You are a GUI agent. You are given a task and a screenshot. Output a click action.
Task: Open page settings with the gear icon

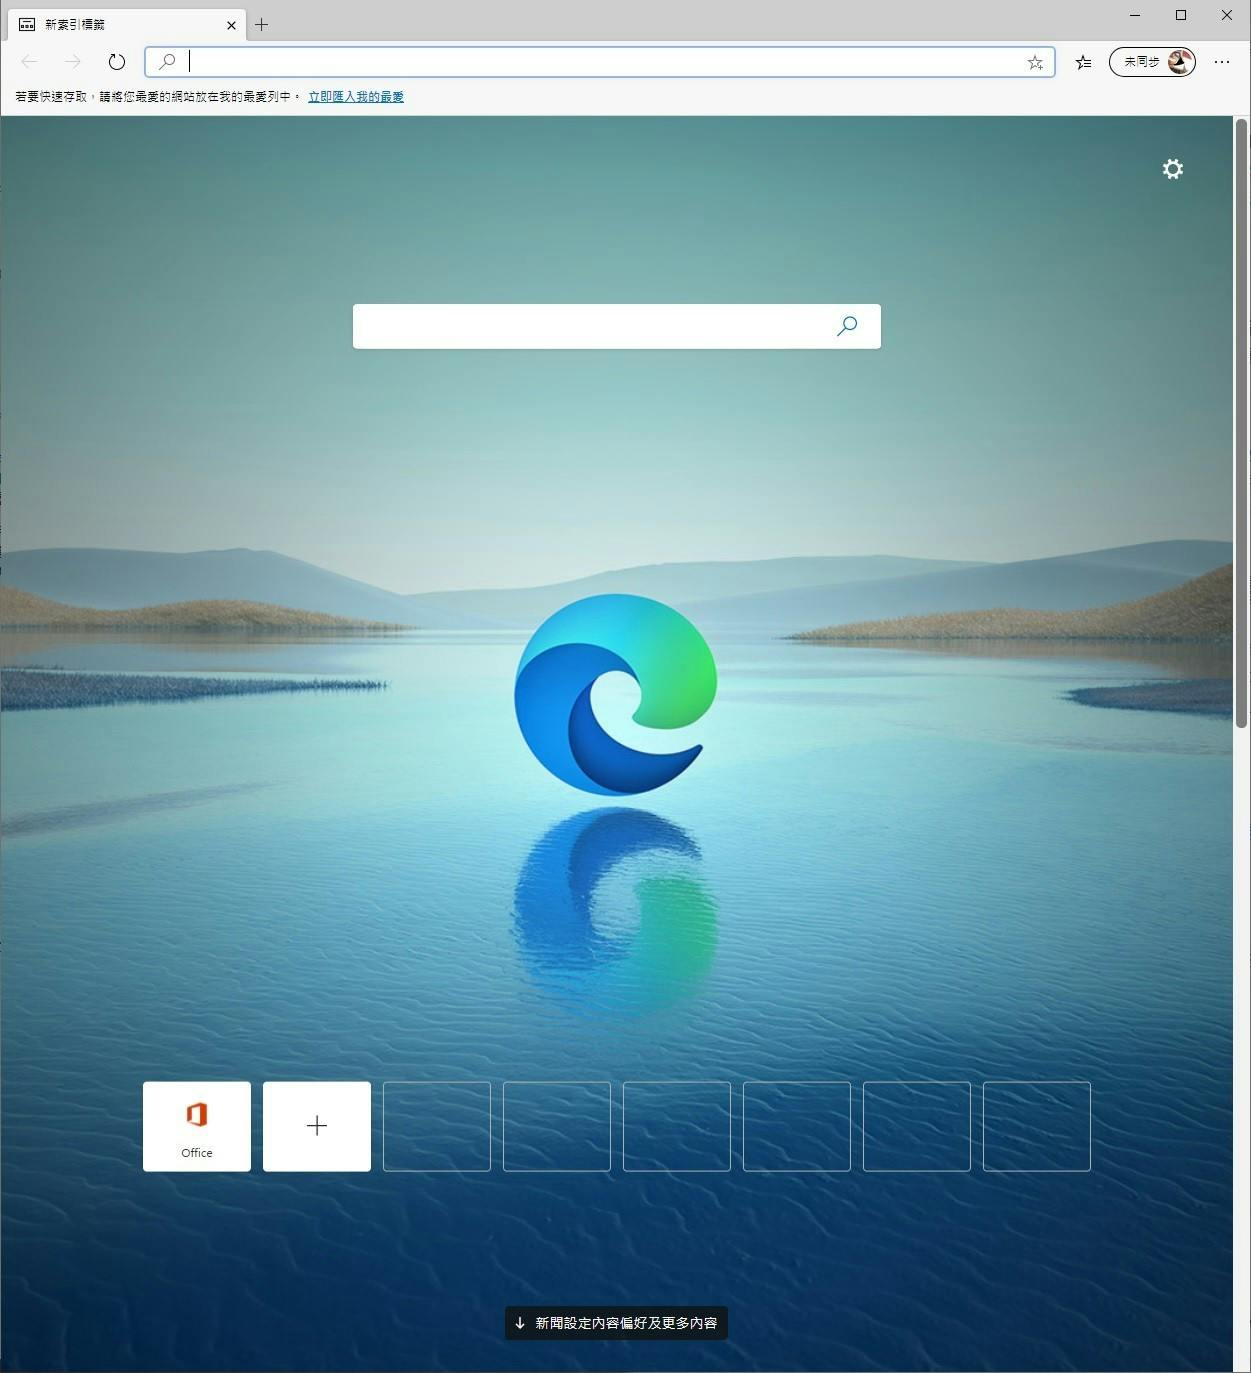pos(1173,169)
